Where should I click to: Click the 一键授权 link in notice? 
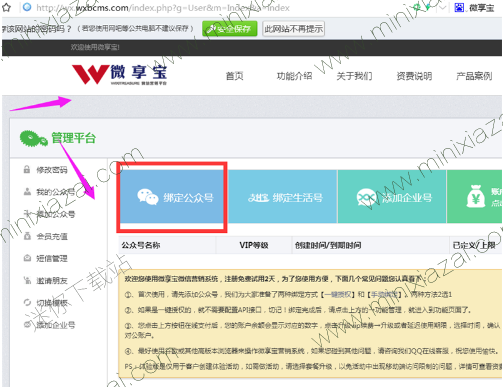tap(338, 294)
